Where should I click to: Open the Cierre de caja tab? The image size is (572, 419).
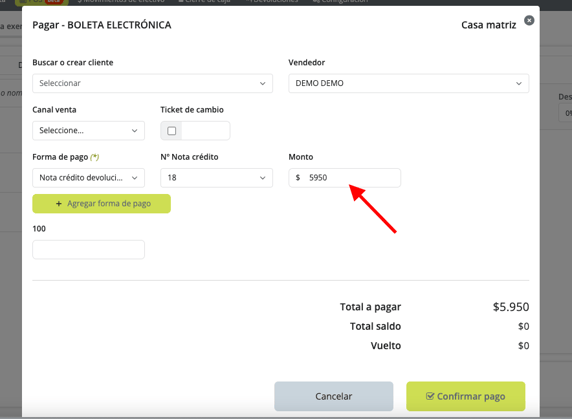coord(204,1)
